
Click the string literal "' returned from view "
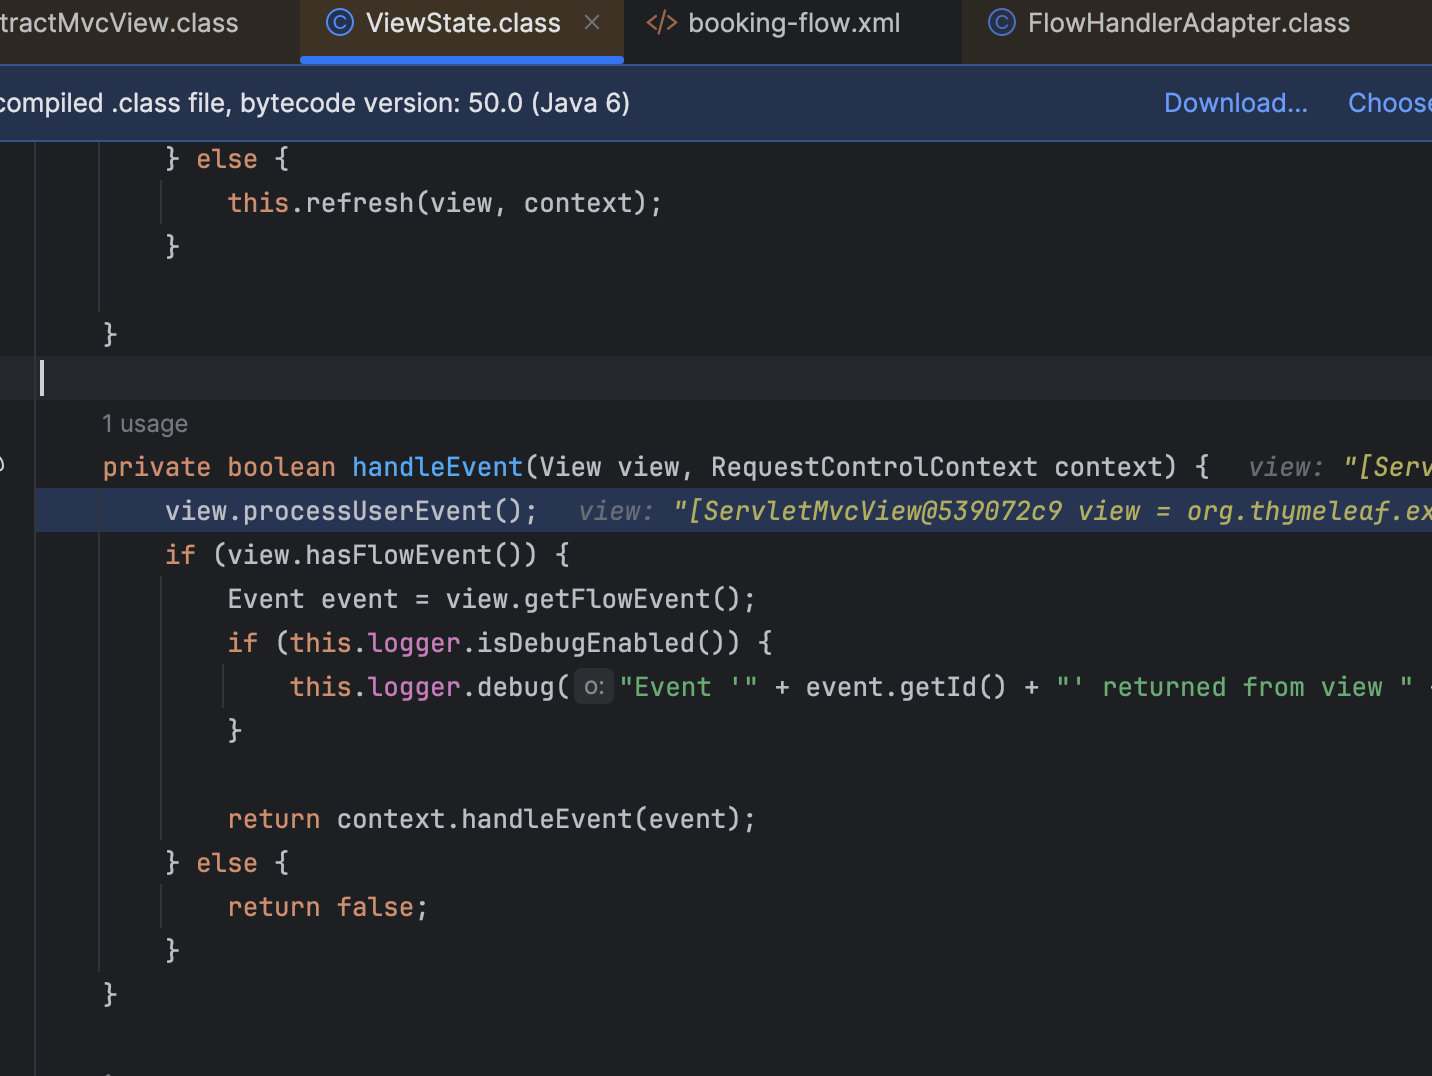pos(1235,687)
